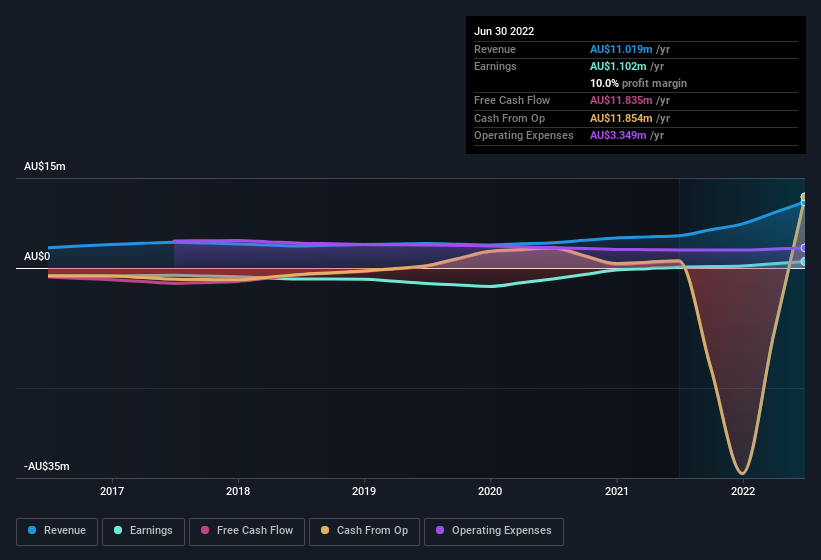
Task: Select the 2017 x-axis label
Action: point(112,491)
